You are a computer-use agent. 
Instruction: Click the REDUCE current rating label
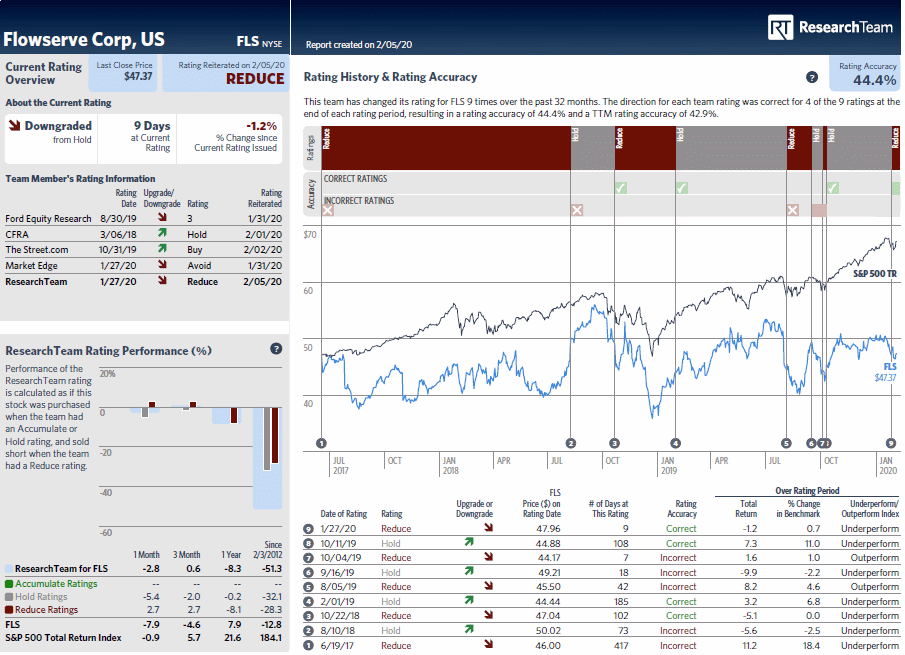pyautogui.click(x=255, y=79)
